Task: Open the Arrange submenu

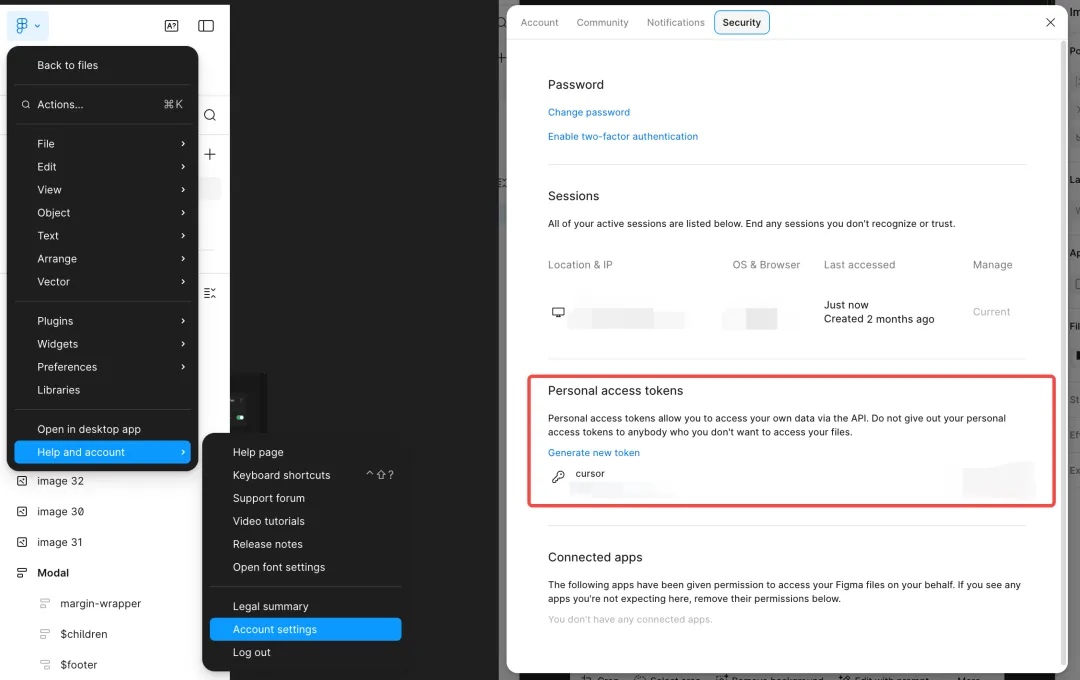Action: coord(102,259)
